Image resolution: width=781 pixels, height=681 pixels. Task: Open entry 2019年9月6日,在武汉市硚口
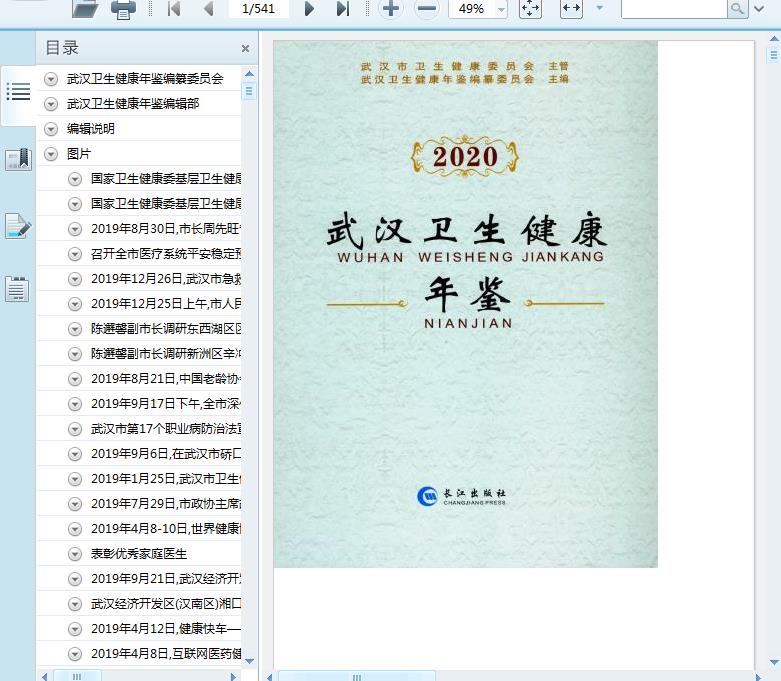166,453
